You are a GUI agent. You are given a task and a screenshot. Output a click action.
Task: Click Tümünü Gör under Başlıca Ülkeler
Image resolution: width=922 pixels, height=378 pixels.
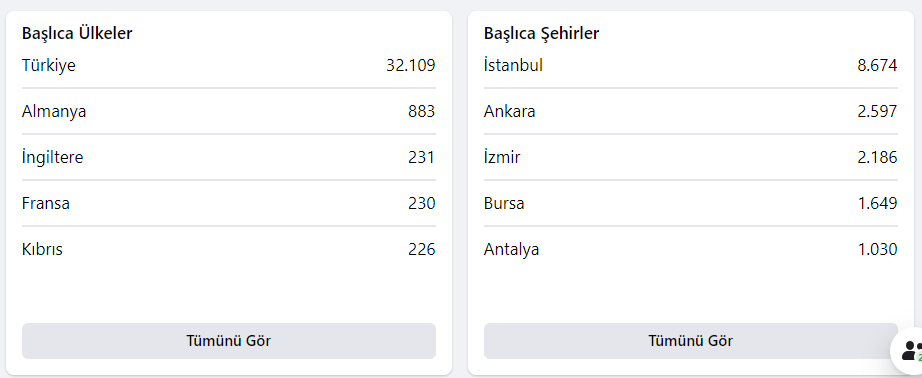point(229,341)
